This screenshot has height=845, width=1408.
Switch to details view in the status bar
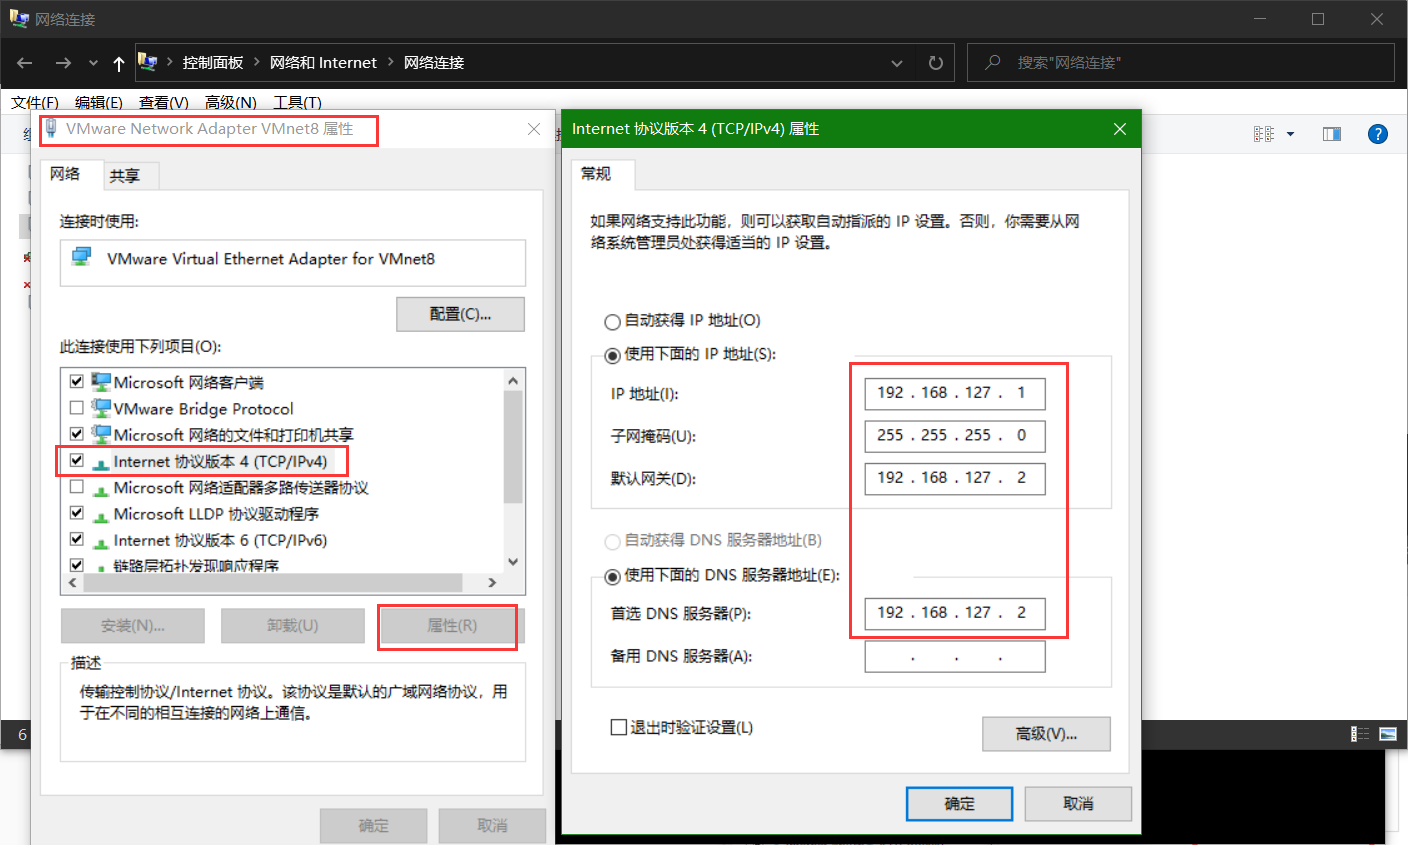click(1360, 734)
